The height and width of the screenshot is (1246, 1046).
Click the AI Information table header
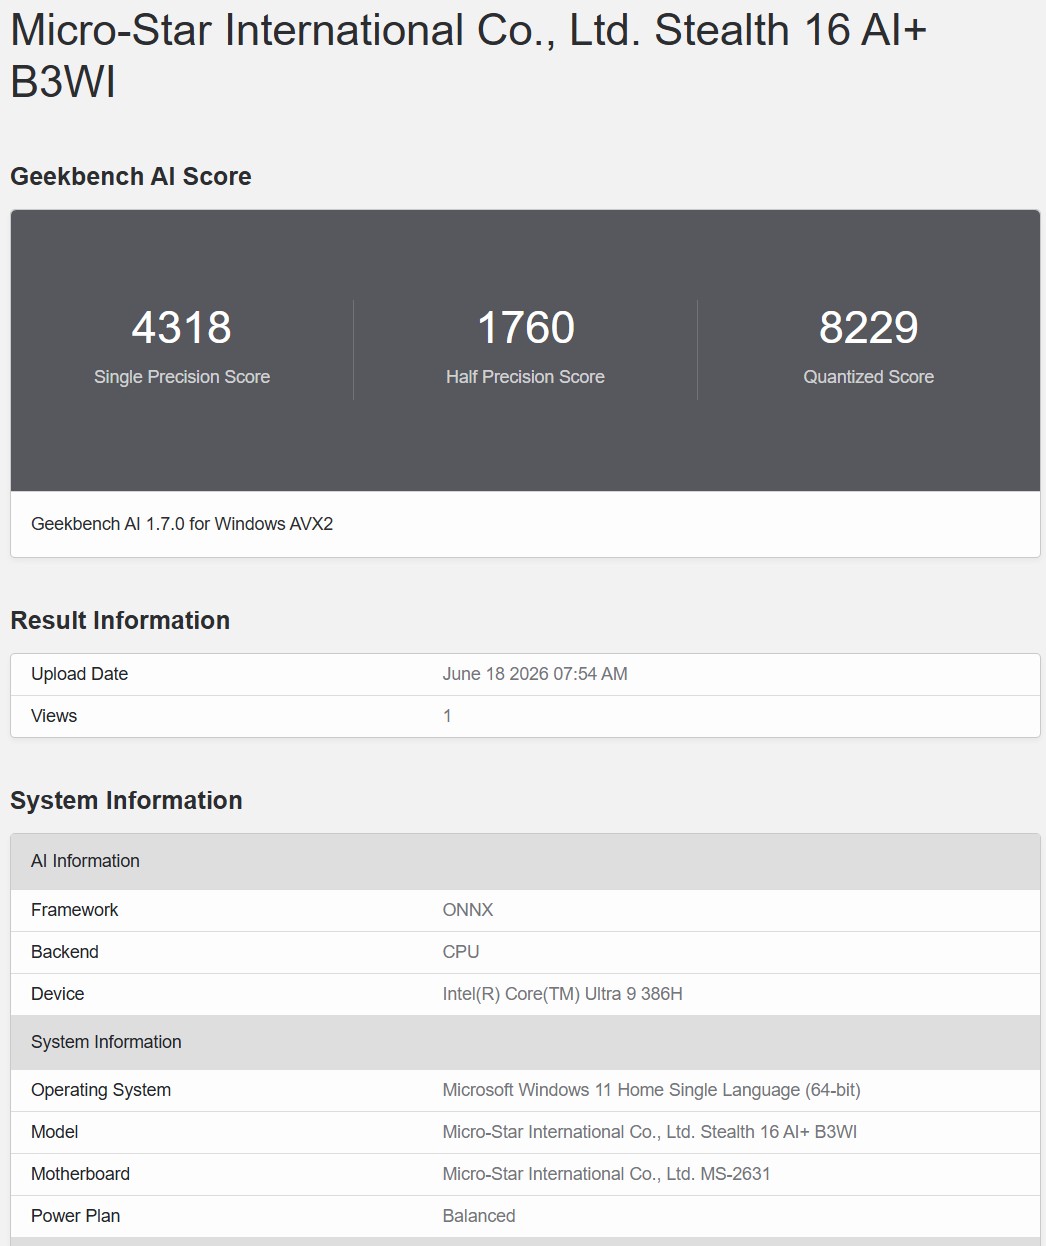click(x=525, y=861)
